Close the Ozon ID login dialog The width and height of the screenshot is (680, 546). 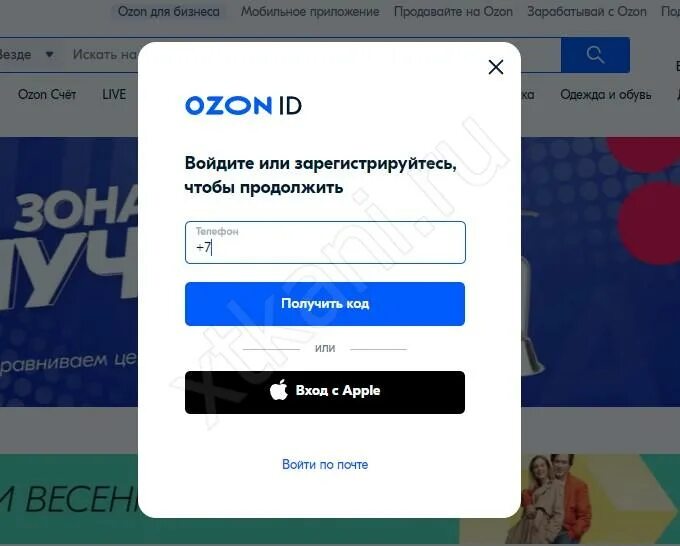coord(496,67)
